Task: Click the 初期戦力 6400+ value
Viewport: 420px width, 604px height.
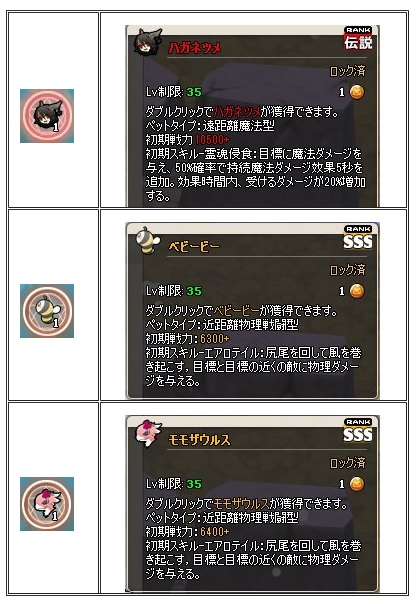Action: pyautogui.click(x=215, y=532)
